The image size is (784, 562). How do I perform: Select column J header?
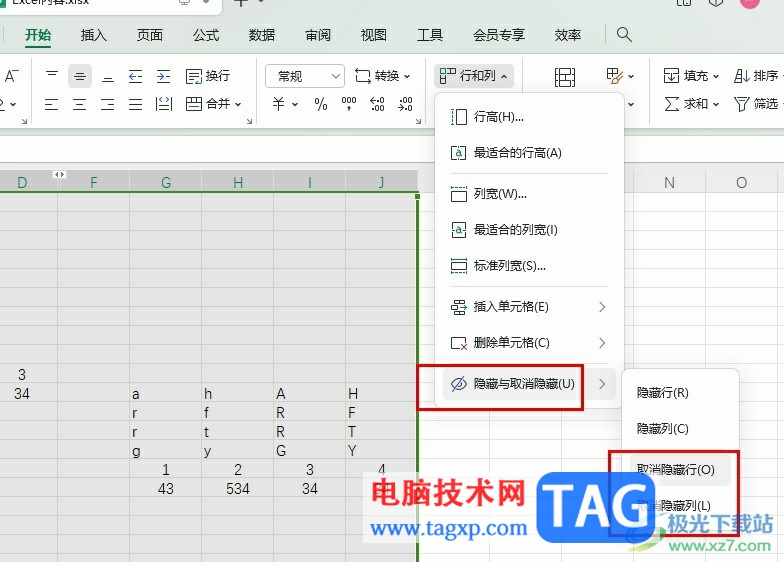click(382, 182)
